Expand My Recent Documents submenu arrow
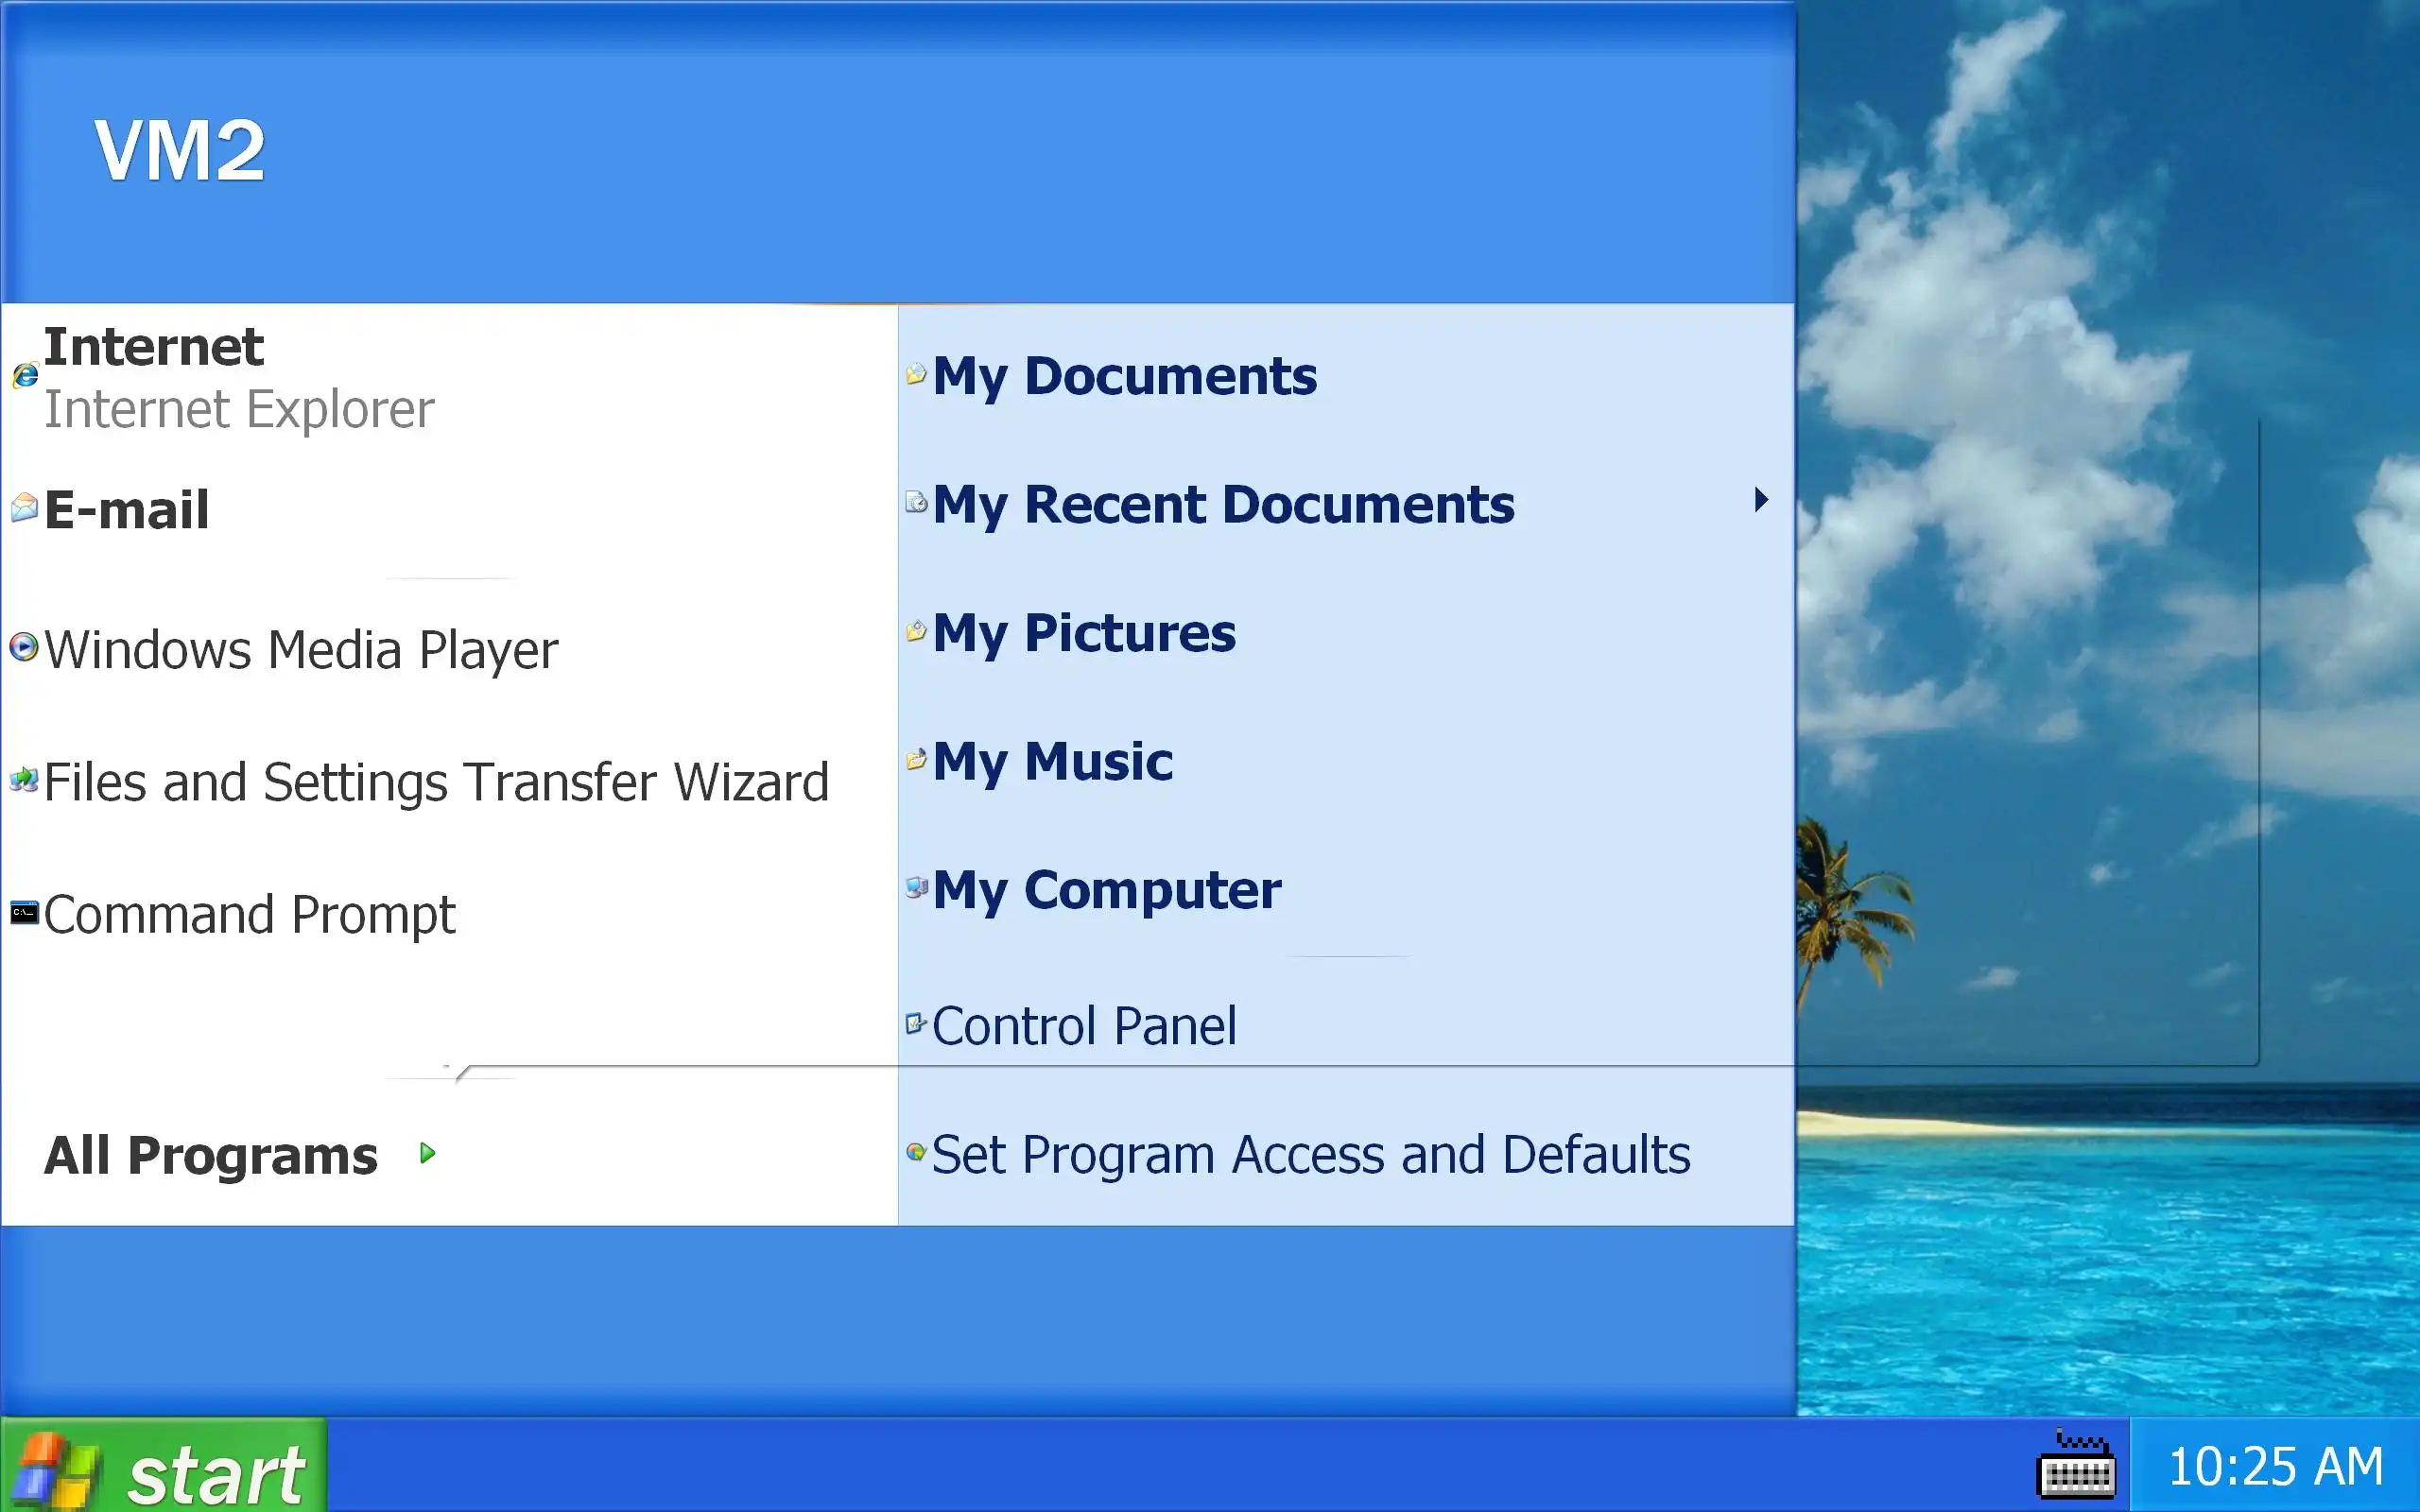Viewport: 2420px width, 1512px height. click(1761, 500)
